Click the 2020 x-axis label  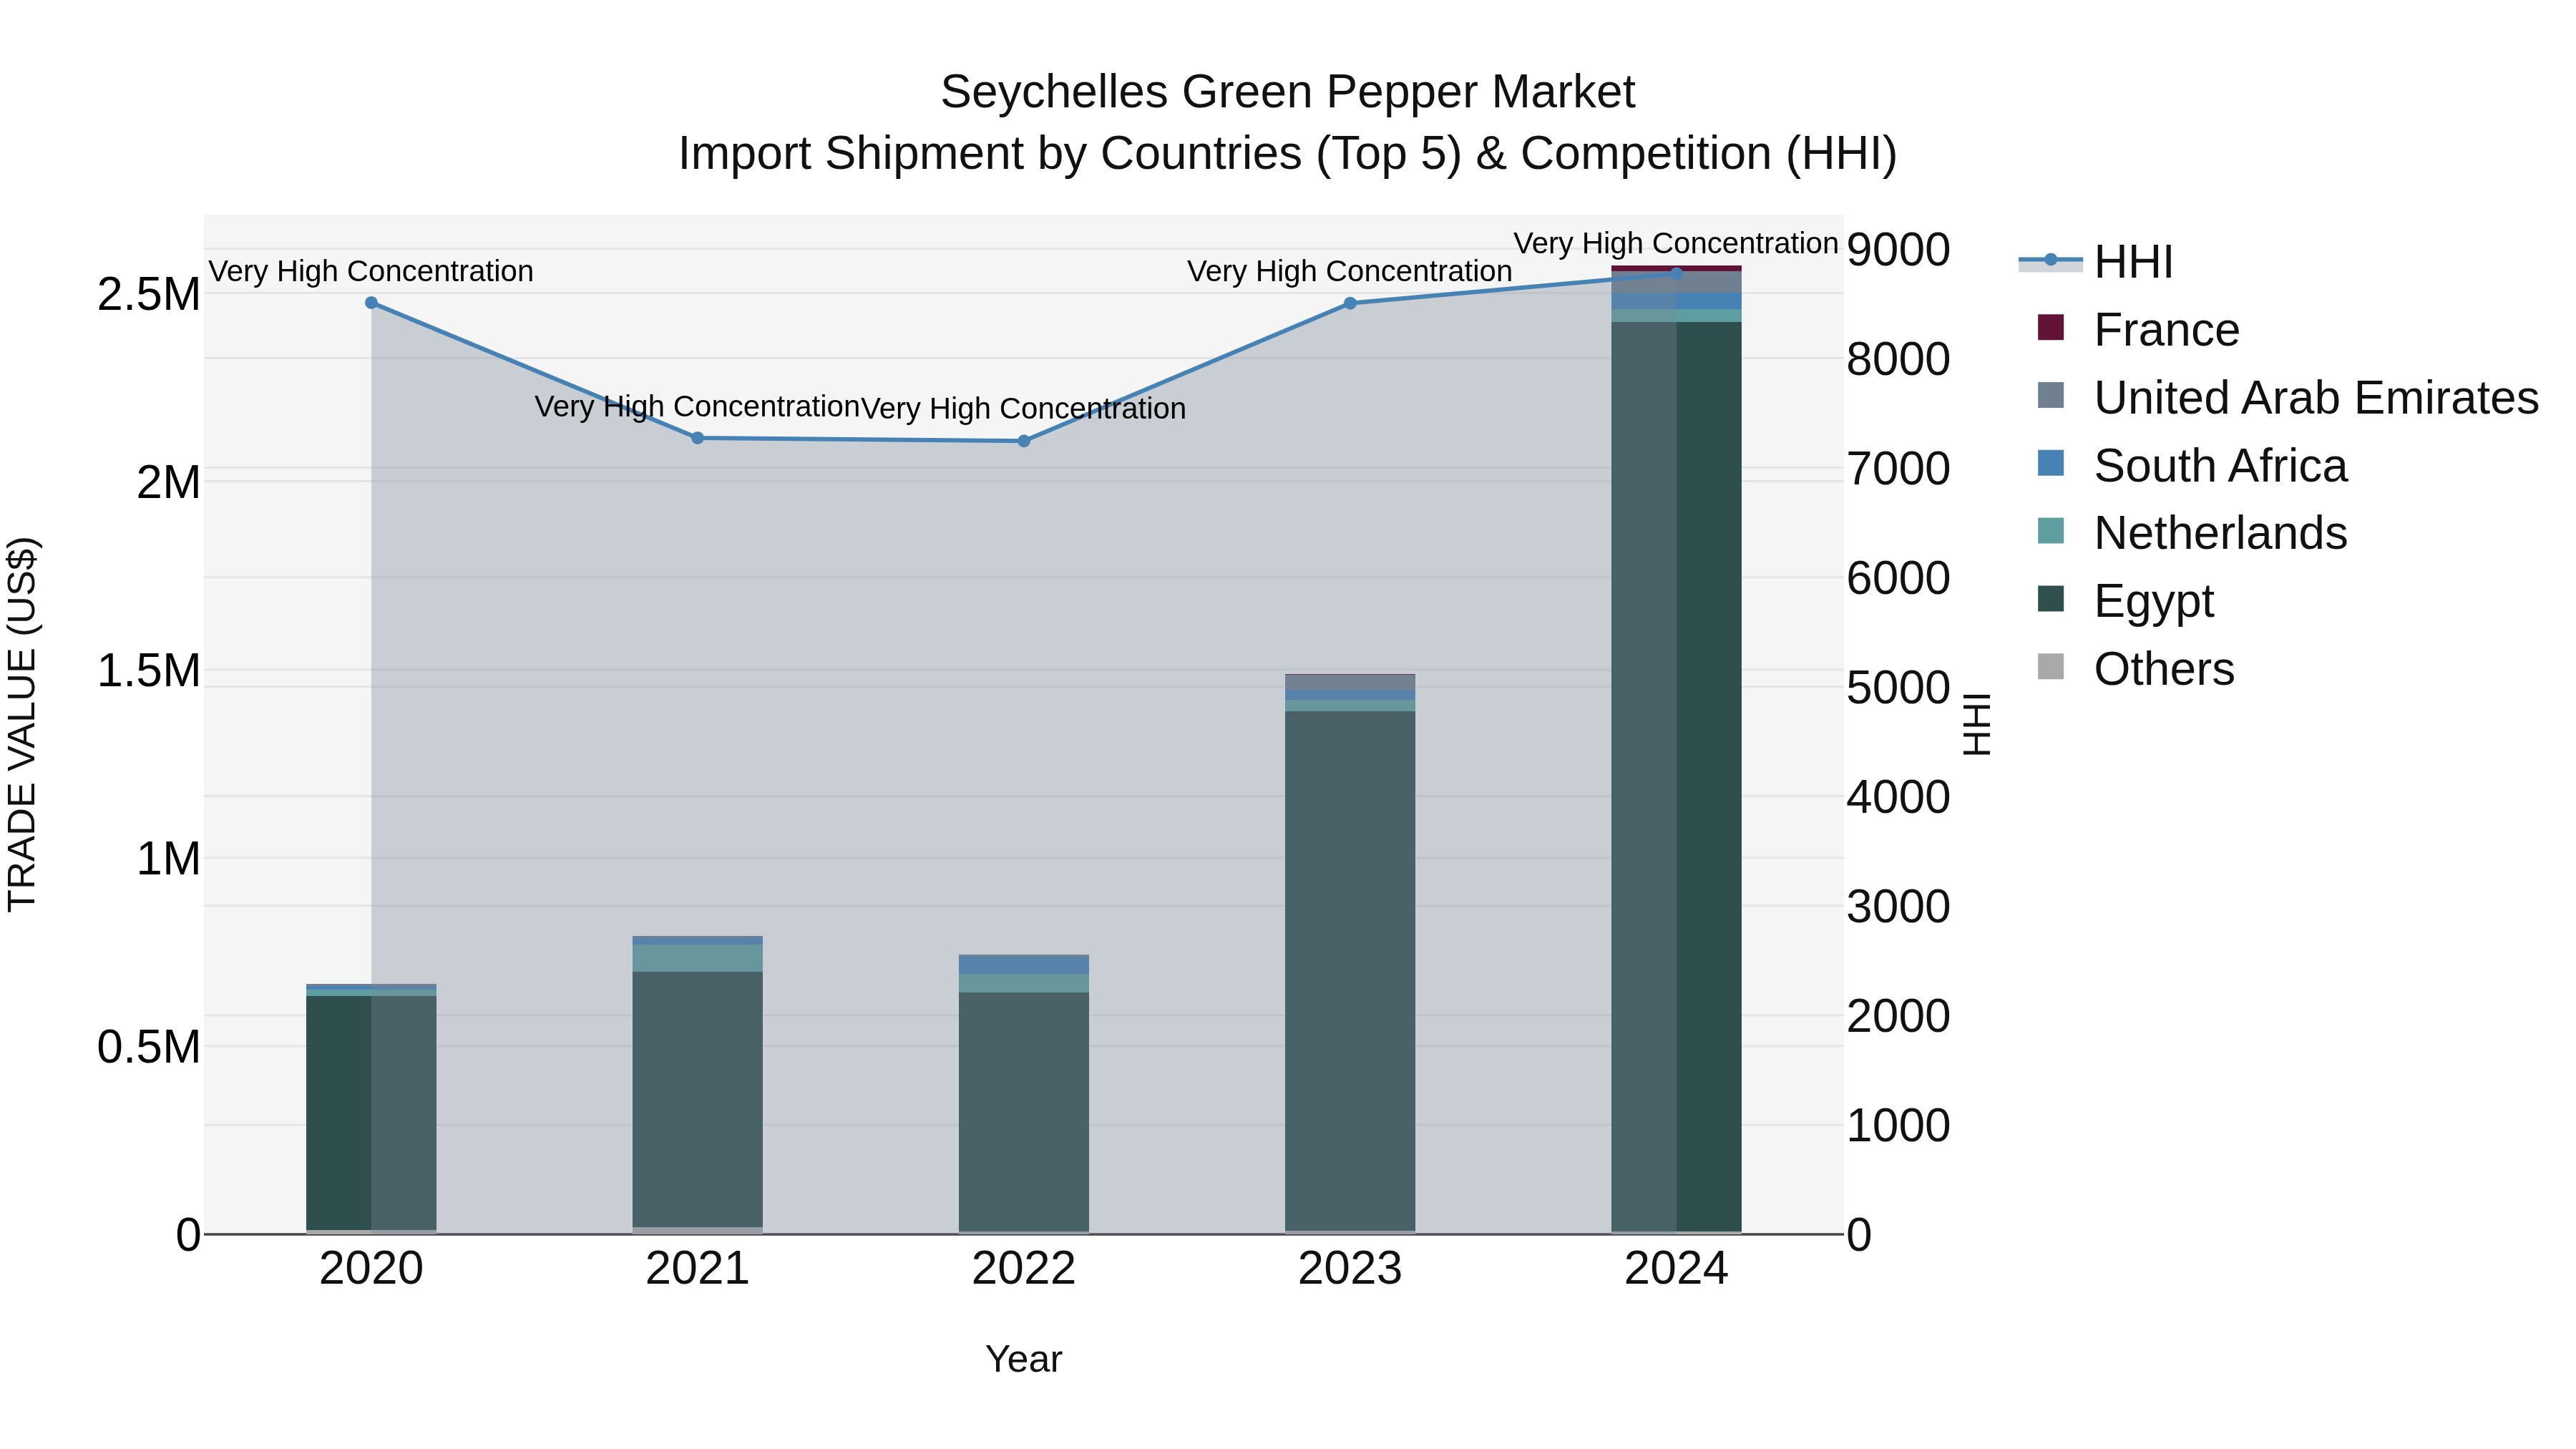tap(371, 1269)
